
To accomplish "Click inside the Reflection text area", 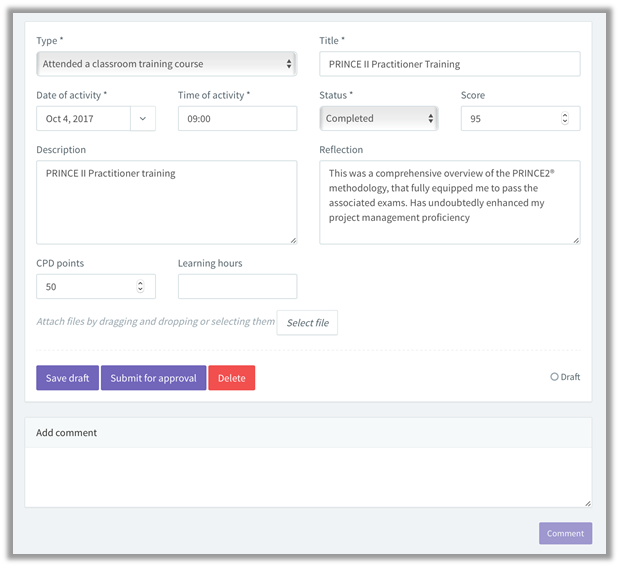I will click(x=450, y=202).
